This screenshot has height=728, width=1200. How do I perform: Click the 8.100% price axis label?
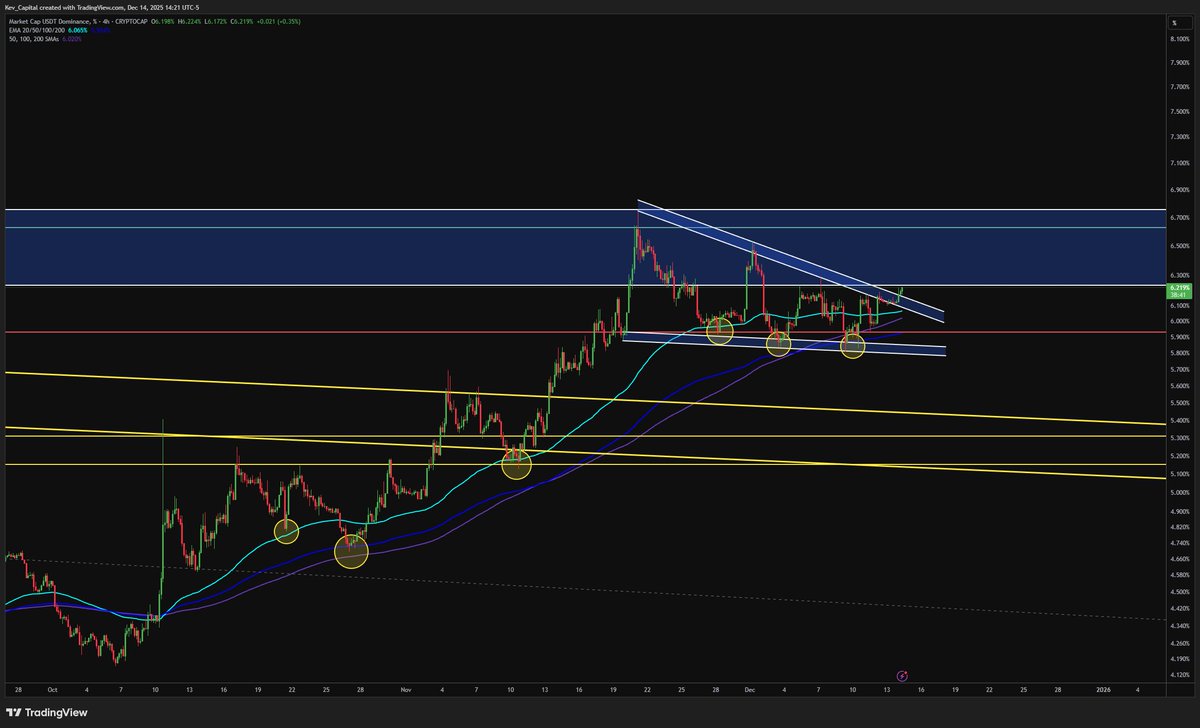tap(1178, 39)
